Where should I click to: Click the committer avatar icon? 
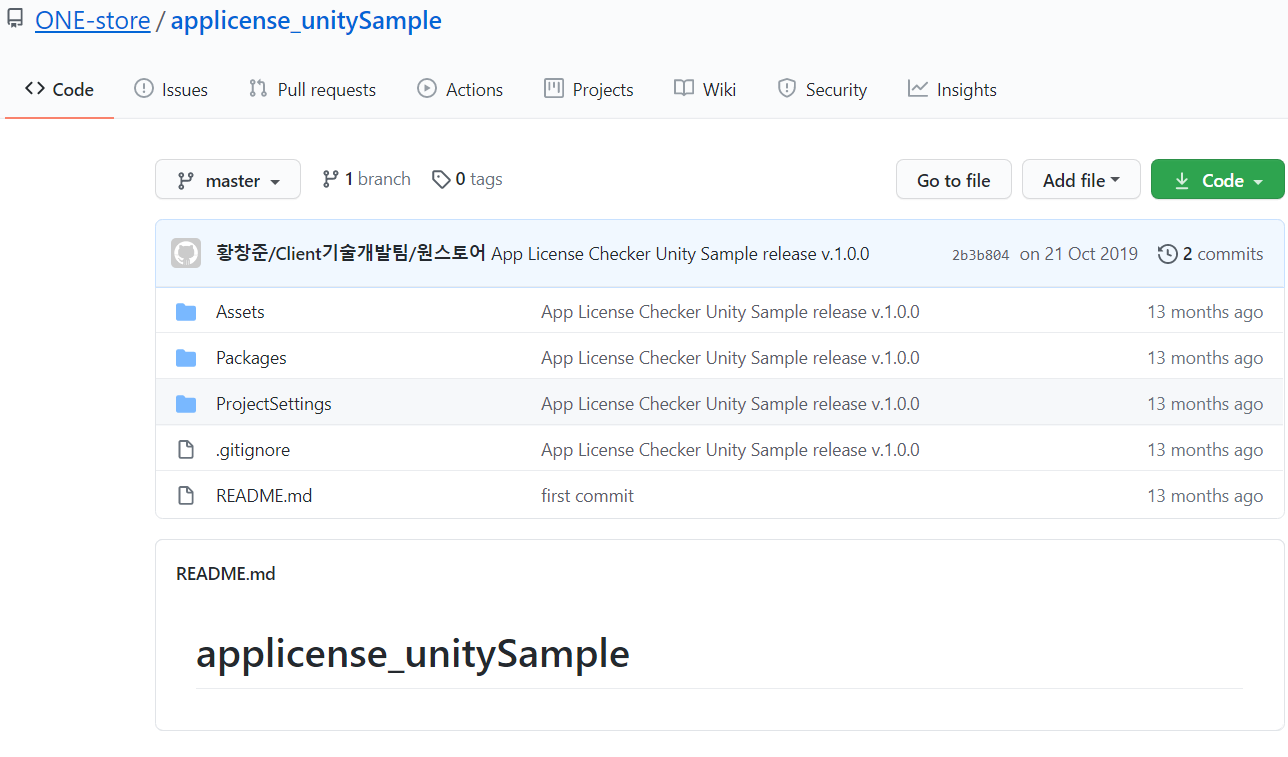point(186,253)
